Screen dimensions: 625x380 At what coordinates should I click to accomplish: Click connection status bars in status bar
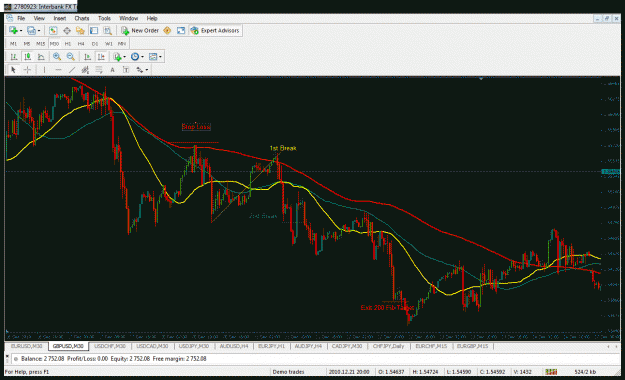[x=551, y=372]
